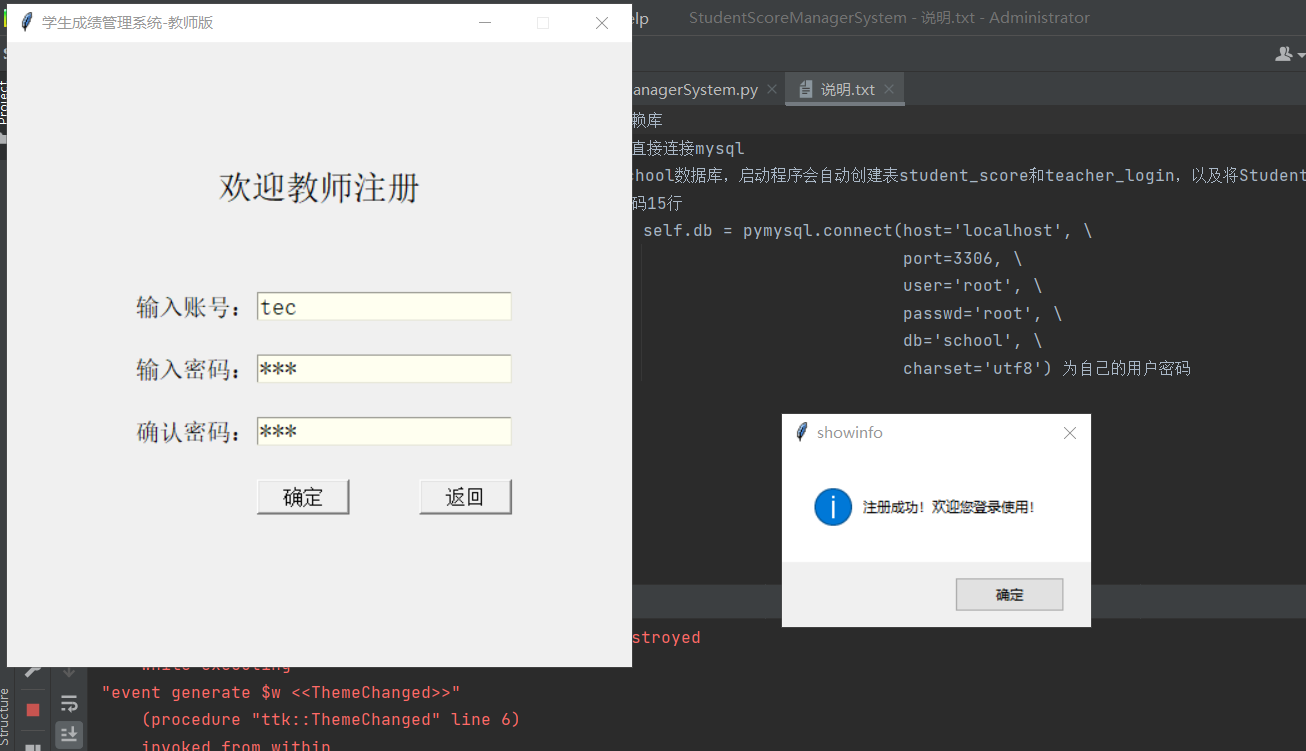Click console line event generate $w <<ThemeChanged>>
Viewport: 1306px width, 751px height.
[x=281, y=692]
